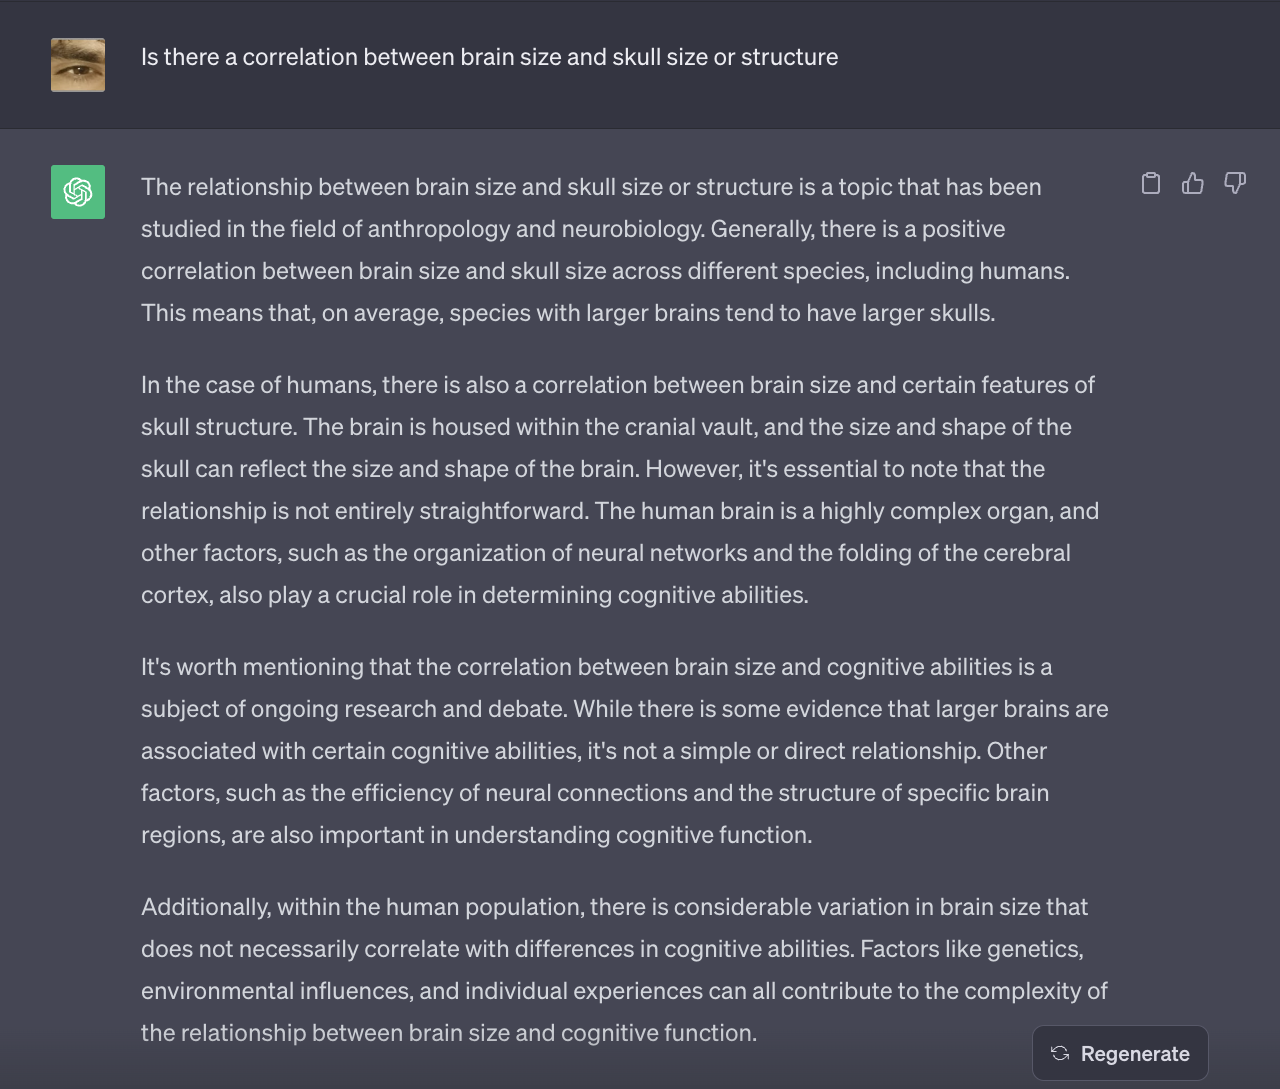
Task: Click the user's eye photo avatar
Action: click(x=78, y=65)
